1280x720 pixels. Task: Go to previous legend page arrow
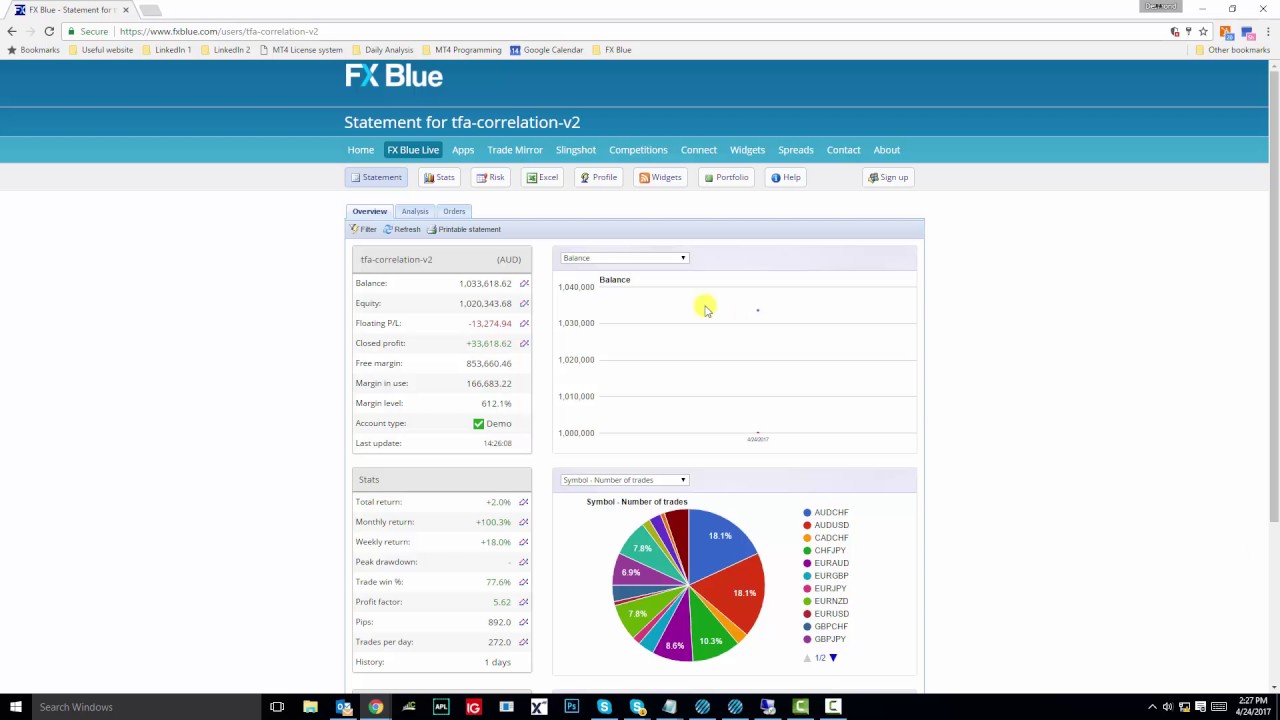[808, 658]
